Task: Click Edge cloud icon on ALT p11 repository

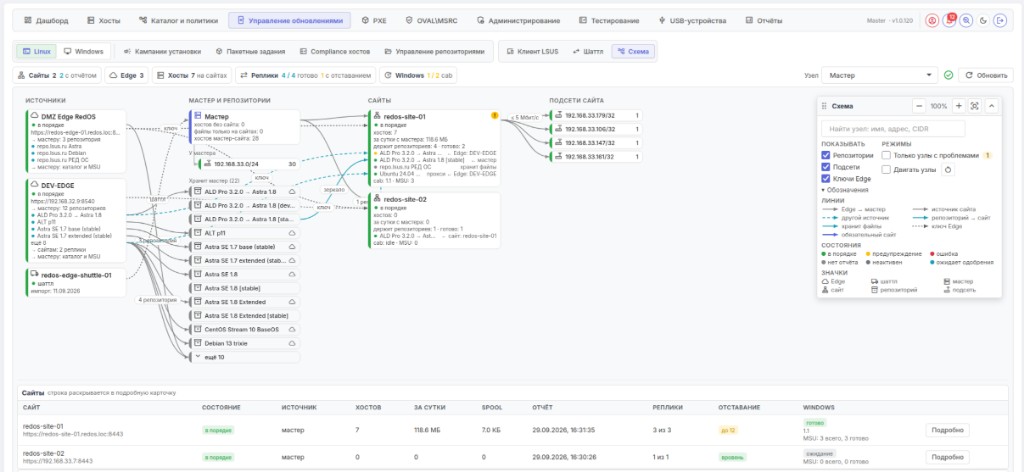Action: pos(293,233)
